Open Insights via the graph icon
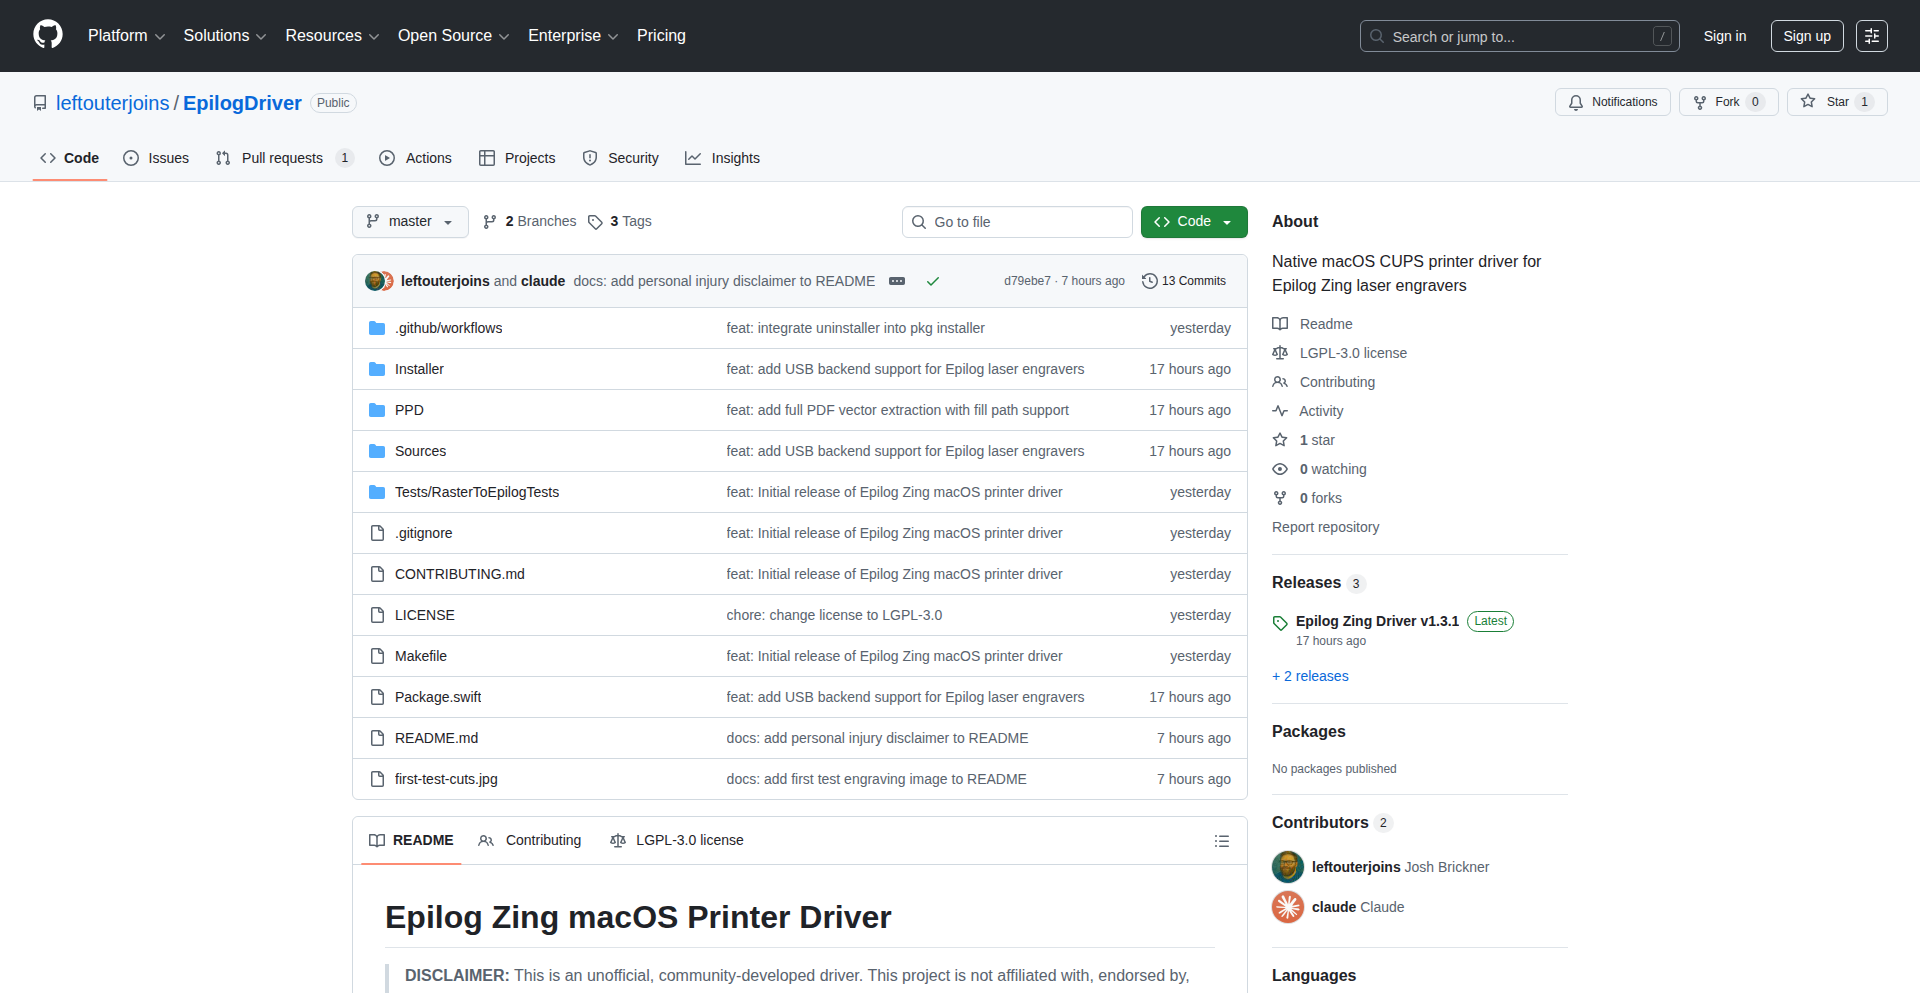Viewport: 1920px width, 993px height. click(x=693, y=158)
